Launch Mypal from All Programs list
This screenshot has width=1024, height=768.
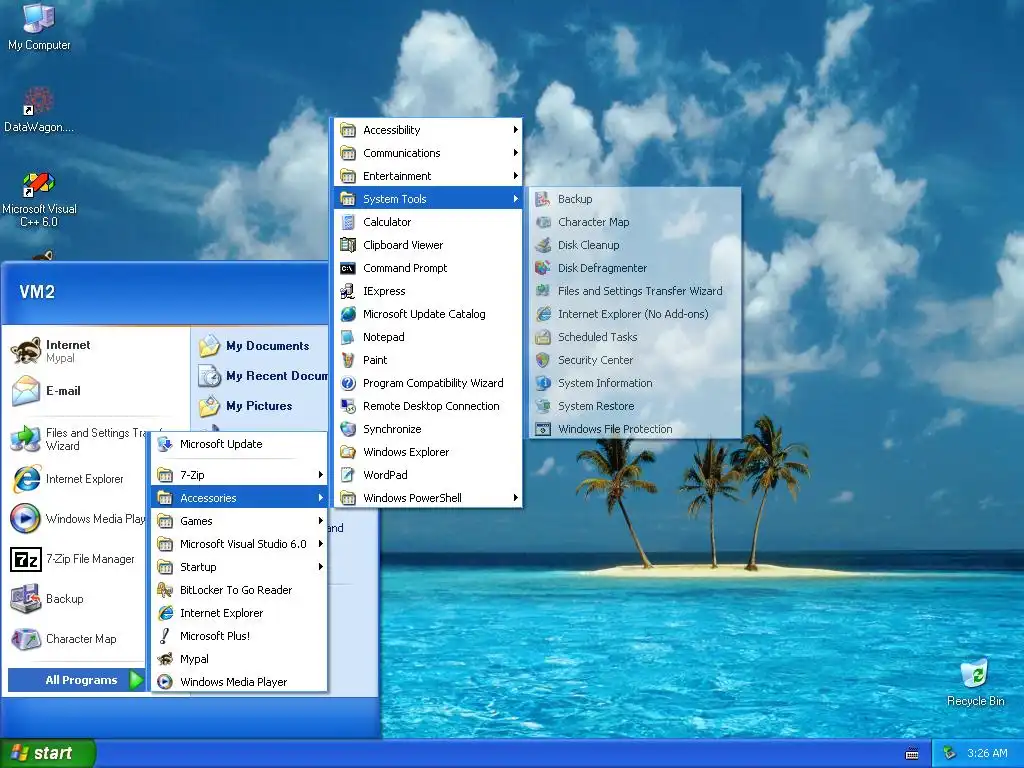click(239, 659)
